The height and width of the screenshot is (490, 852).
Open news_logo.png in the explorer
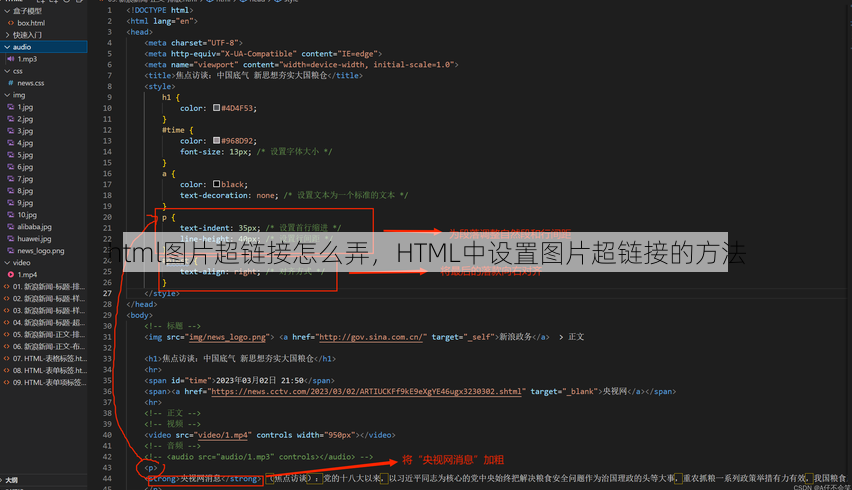click(41, 250)
